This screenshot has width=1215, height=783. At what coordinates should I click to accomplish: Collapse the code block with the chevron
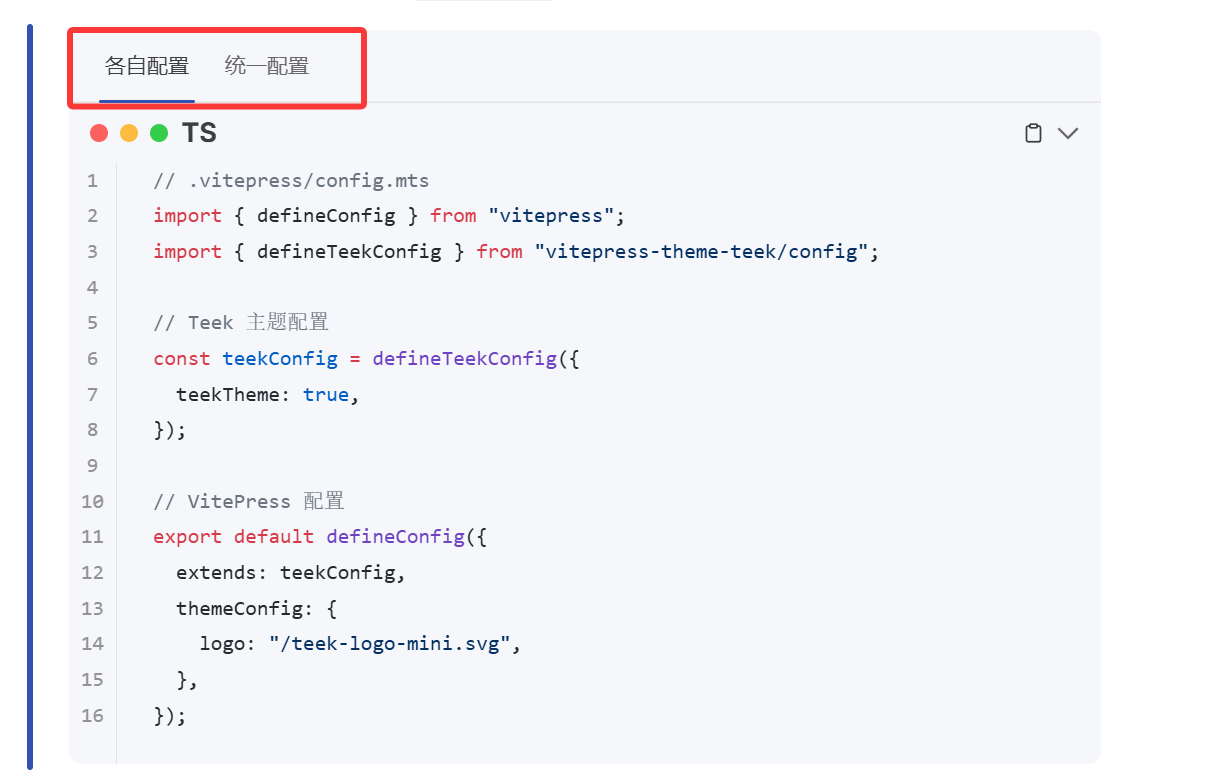click(x=1068, y=133)
